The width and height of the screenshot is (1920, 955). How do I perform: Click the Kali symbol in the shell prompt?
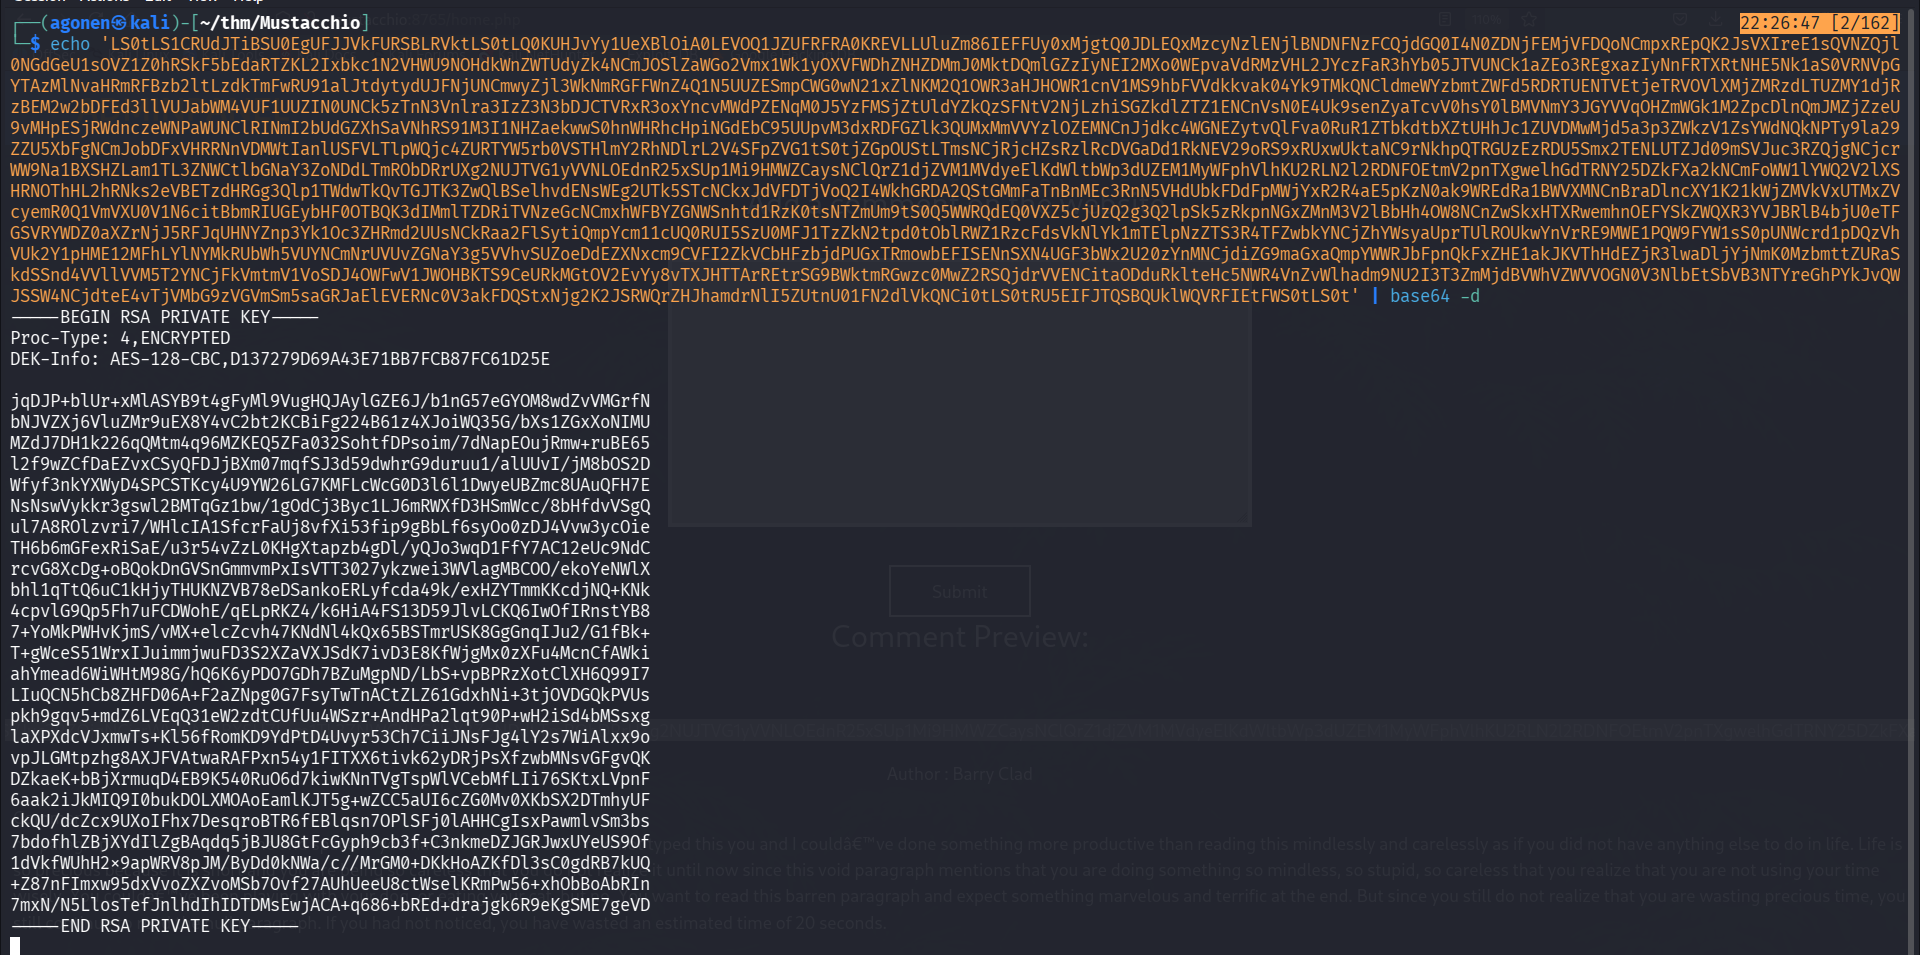118,22
